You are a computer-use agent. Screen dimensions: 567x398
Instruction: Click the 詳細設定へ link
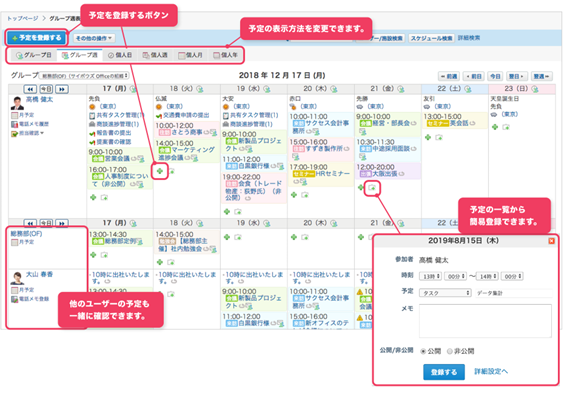[x=491, y=371]
